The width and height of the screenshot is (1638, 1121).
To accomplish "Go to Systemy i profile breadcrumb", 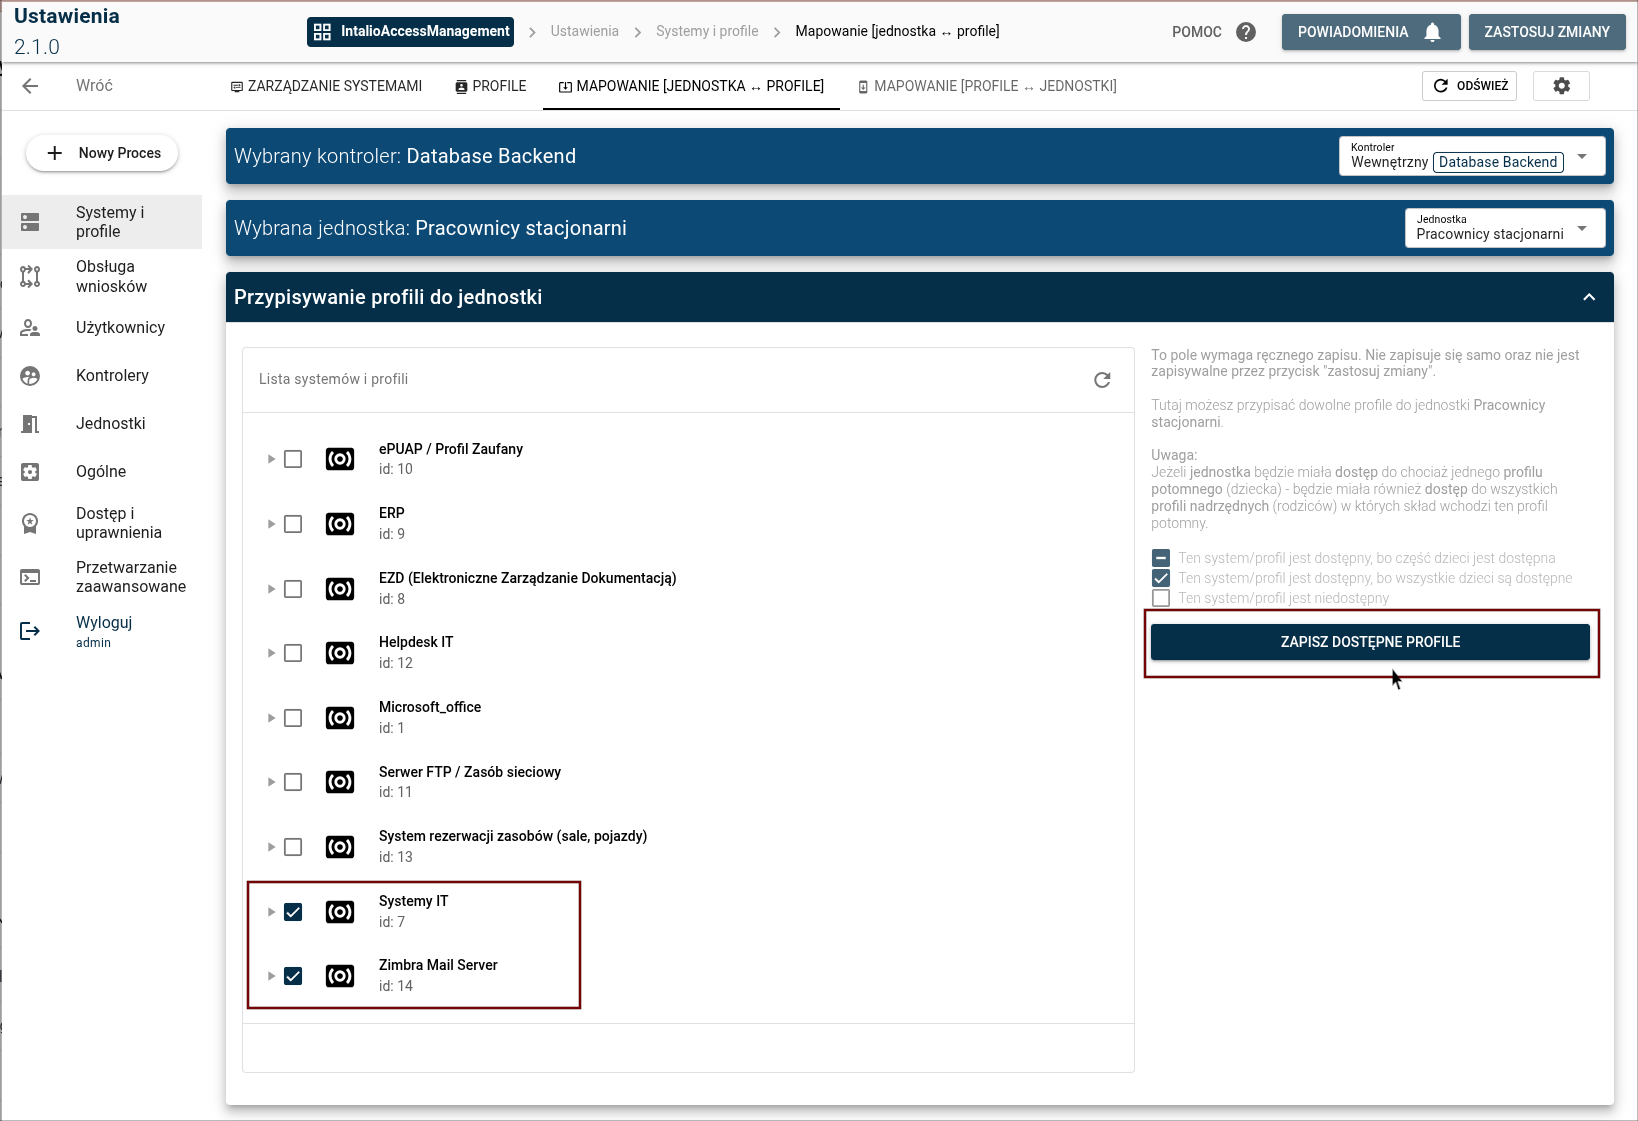I will click(707, 31).
